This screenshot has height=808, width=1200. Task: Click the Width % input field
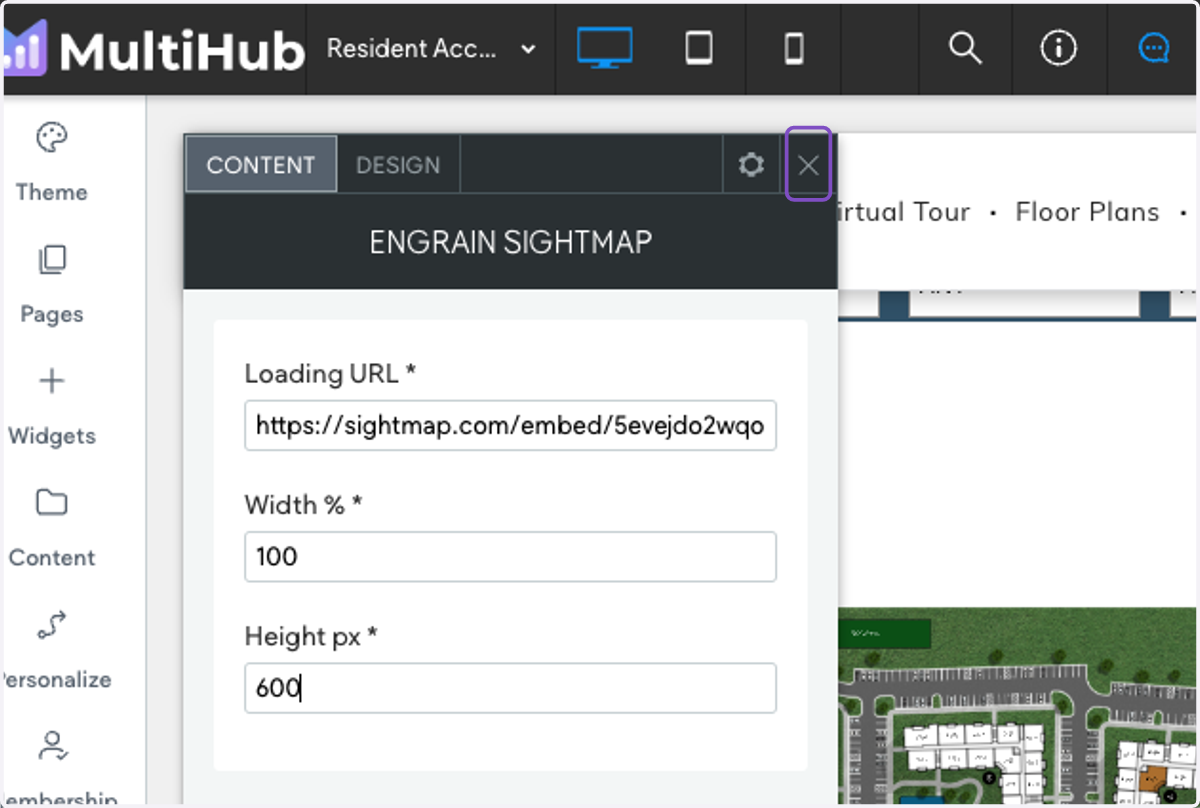click(510, 556)
